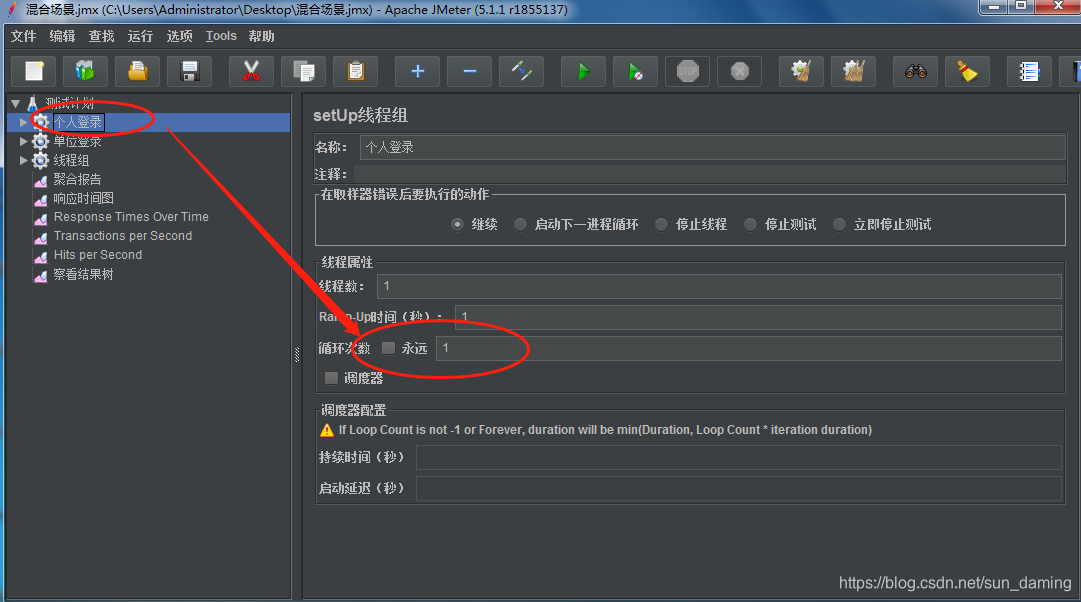Image resolution: width=1081 pixels, height=602 pixels.
Task: Click the Paste clipboard icon
Action: coord(356,71)
